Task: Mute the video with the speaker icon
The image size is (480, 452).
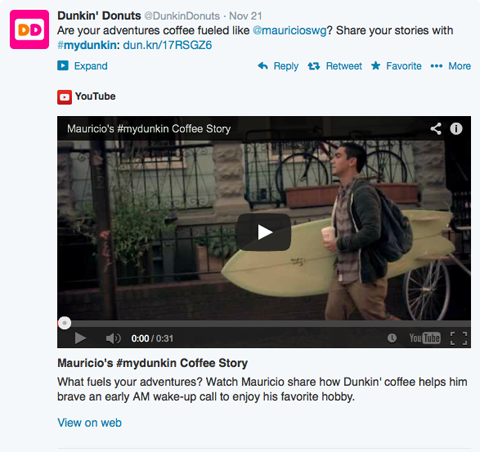Action: [113, 338]
